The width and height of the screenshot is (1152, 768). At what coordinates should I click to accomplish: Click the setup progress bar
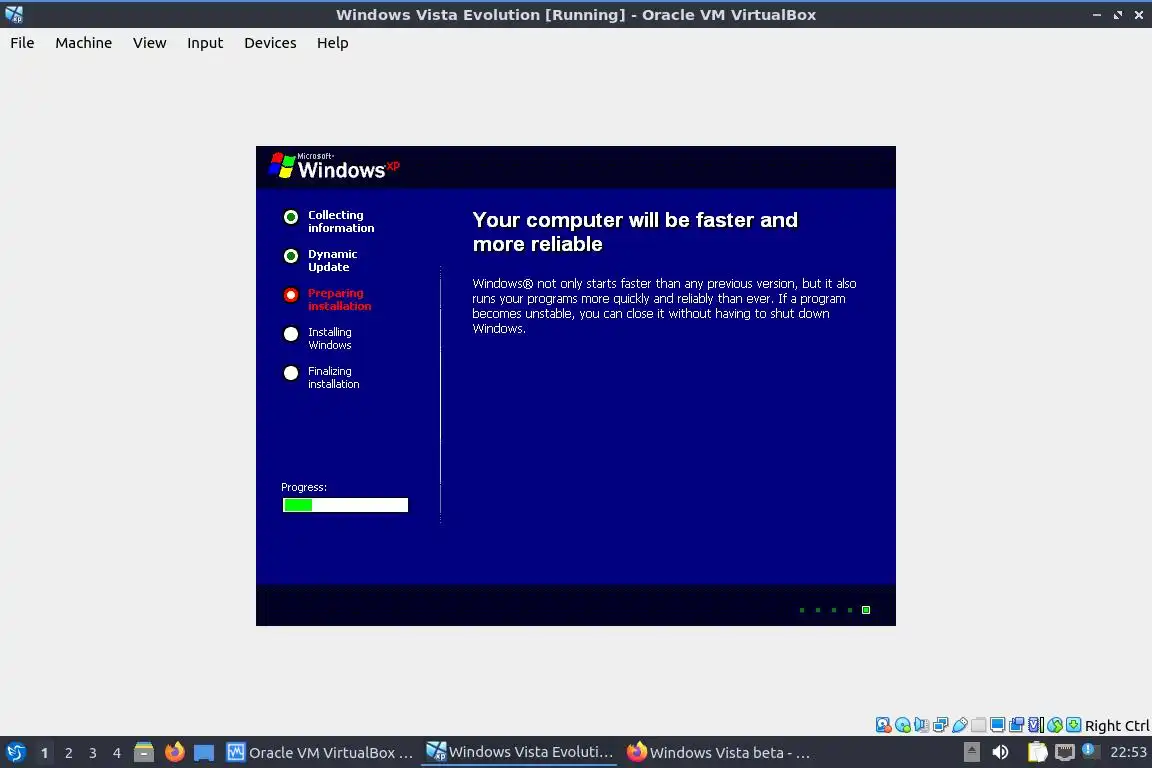(345, 505)
